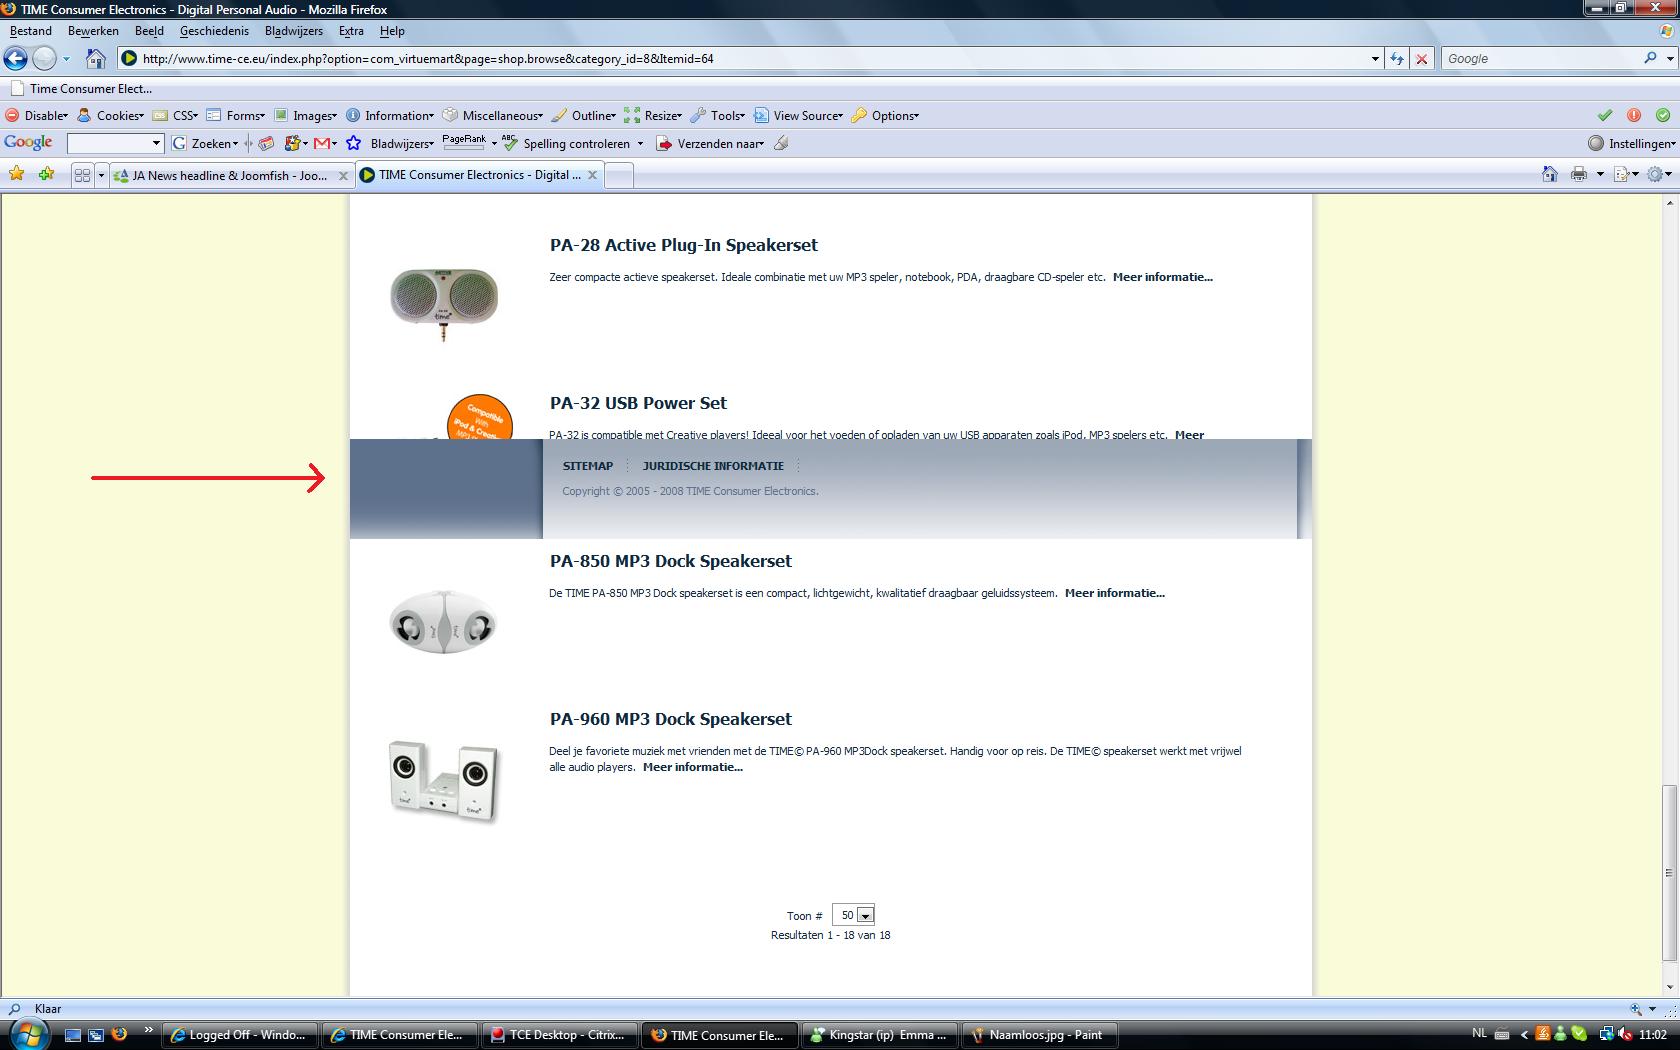Open the CSS dropdown menu

pyautogui.click(x=175, y=115)
